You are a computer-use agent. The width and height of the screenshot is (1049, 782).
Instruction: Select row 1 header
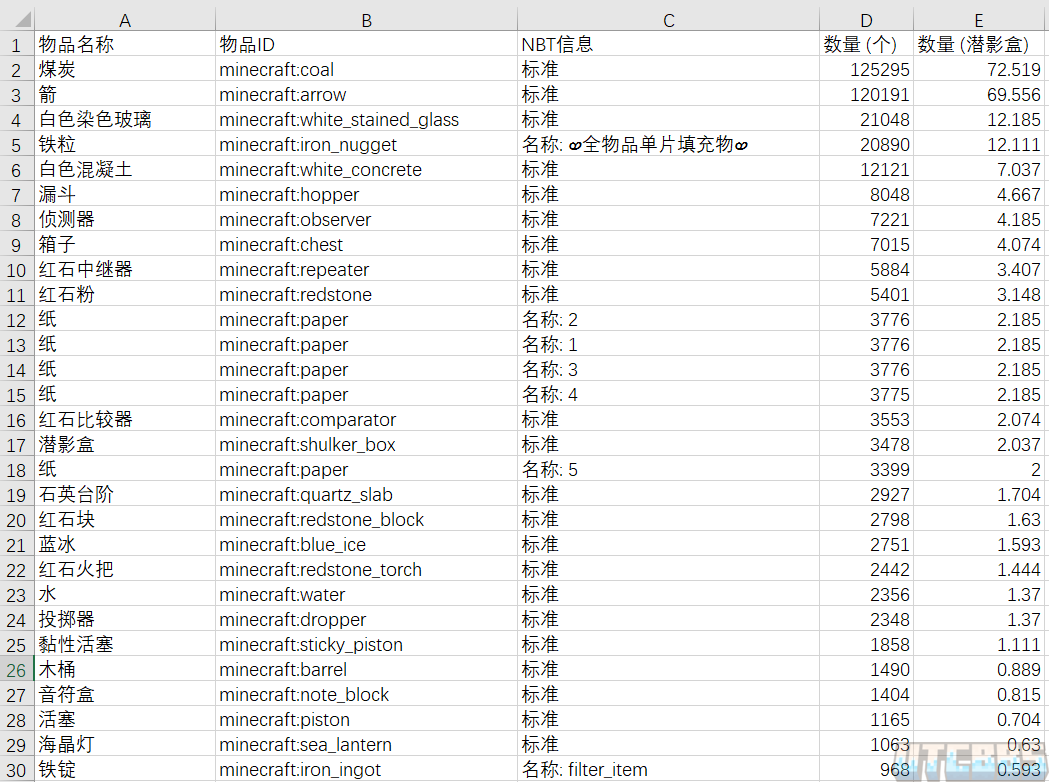click(x=17, y=44)
